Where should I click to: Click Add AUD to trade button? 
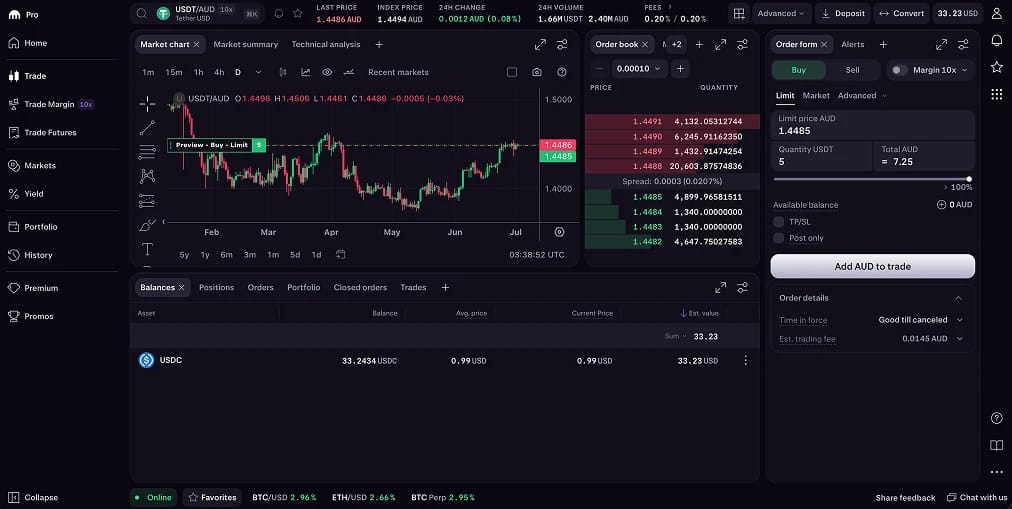coord(873,266)
